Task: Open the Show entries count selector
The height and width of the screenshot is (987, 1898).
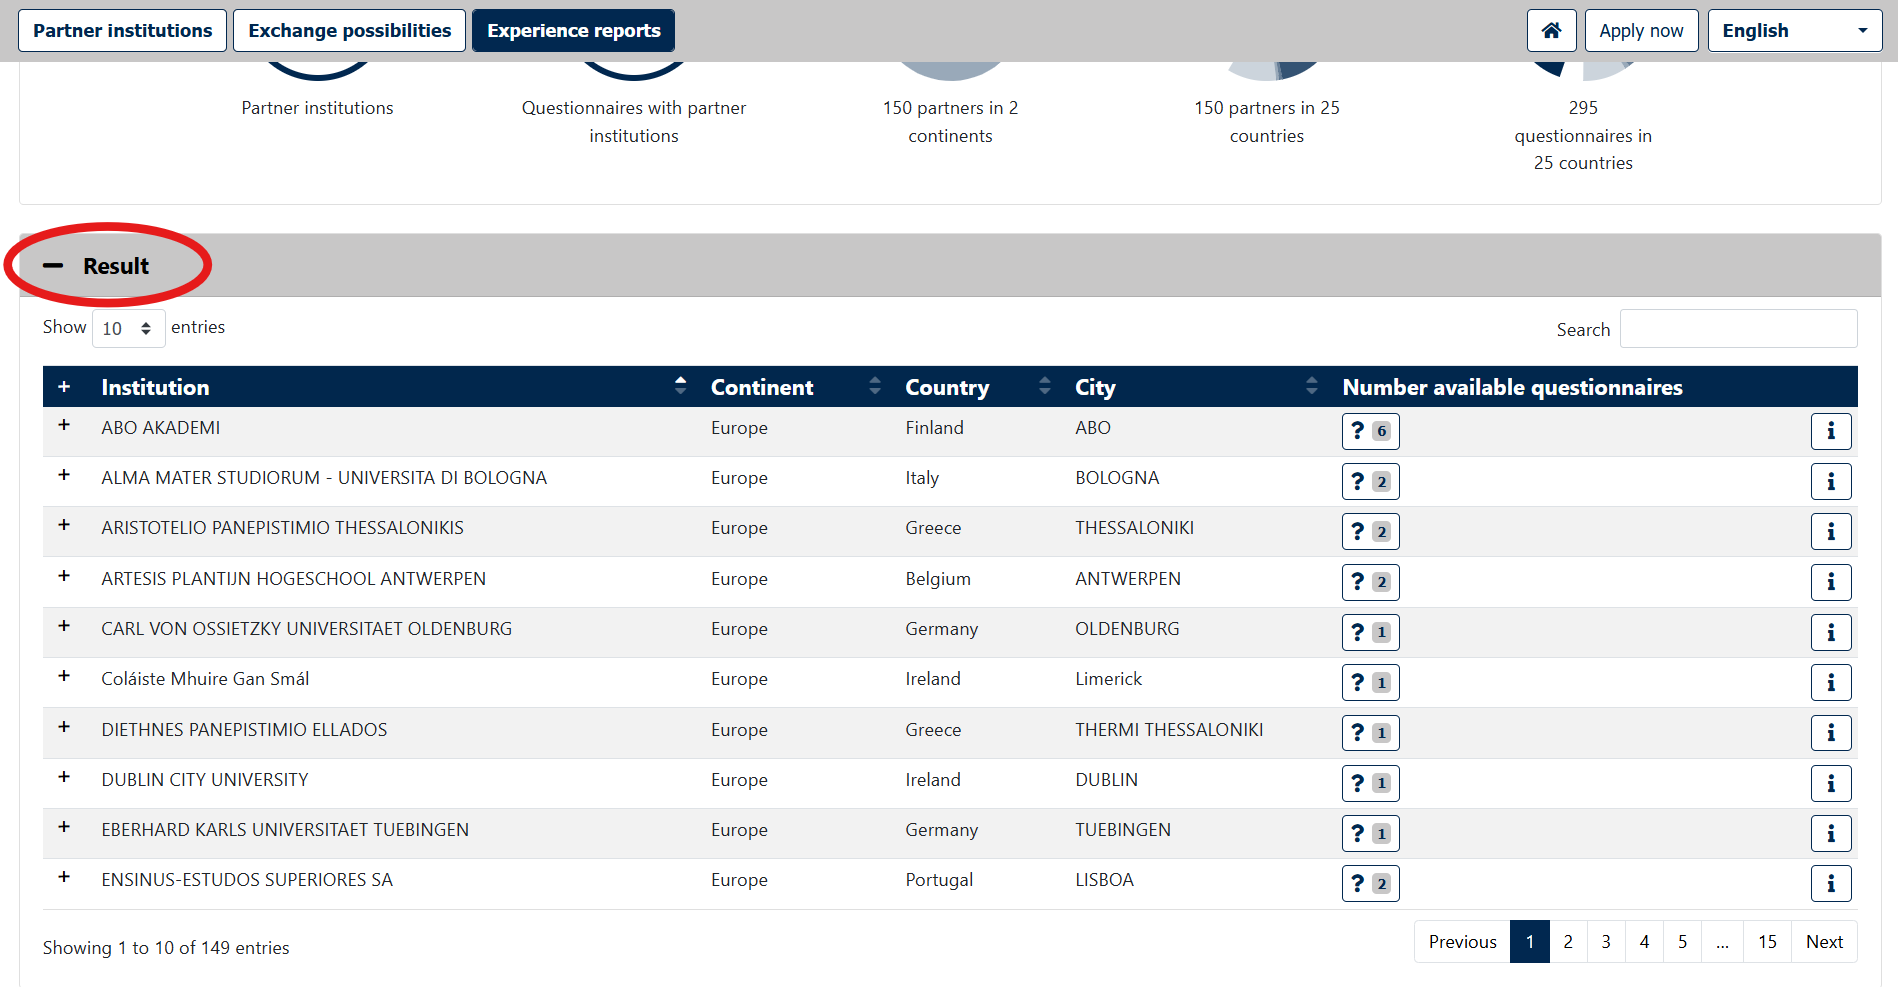Action: 128,328
